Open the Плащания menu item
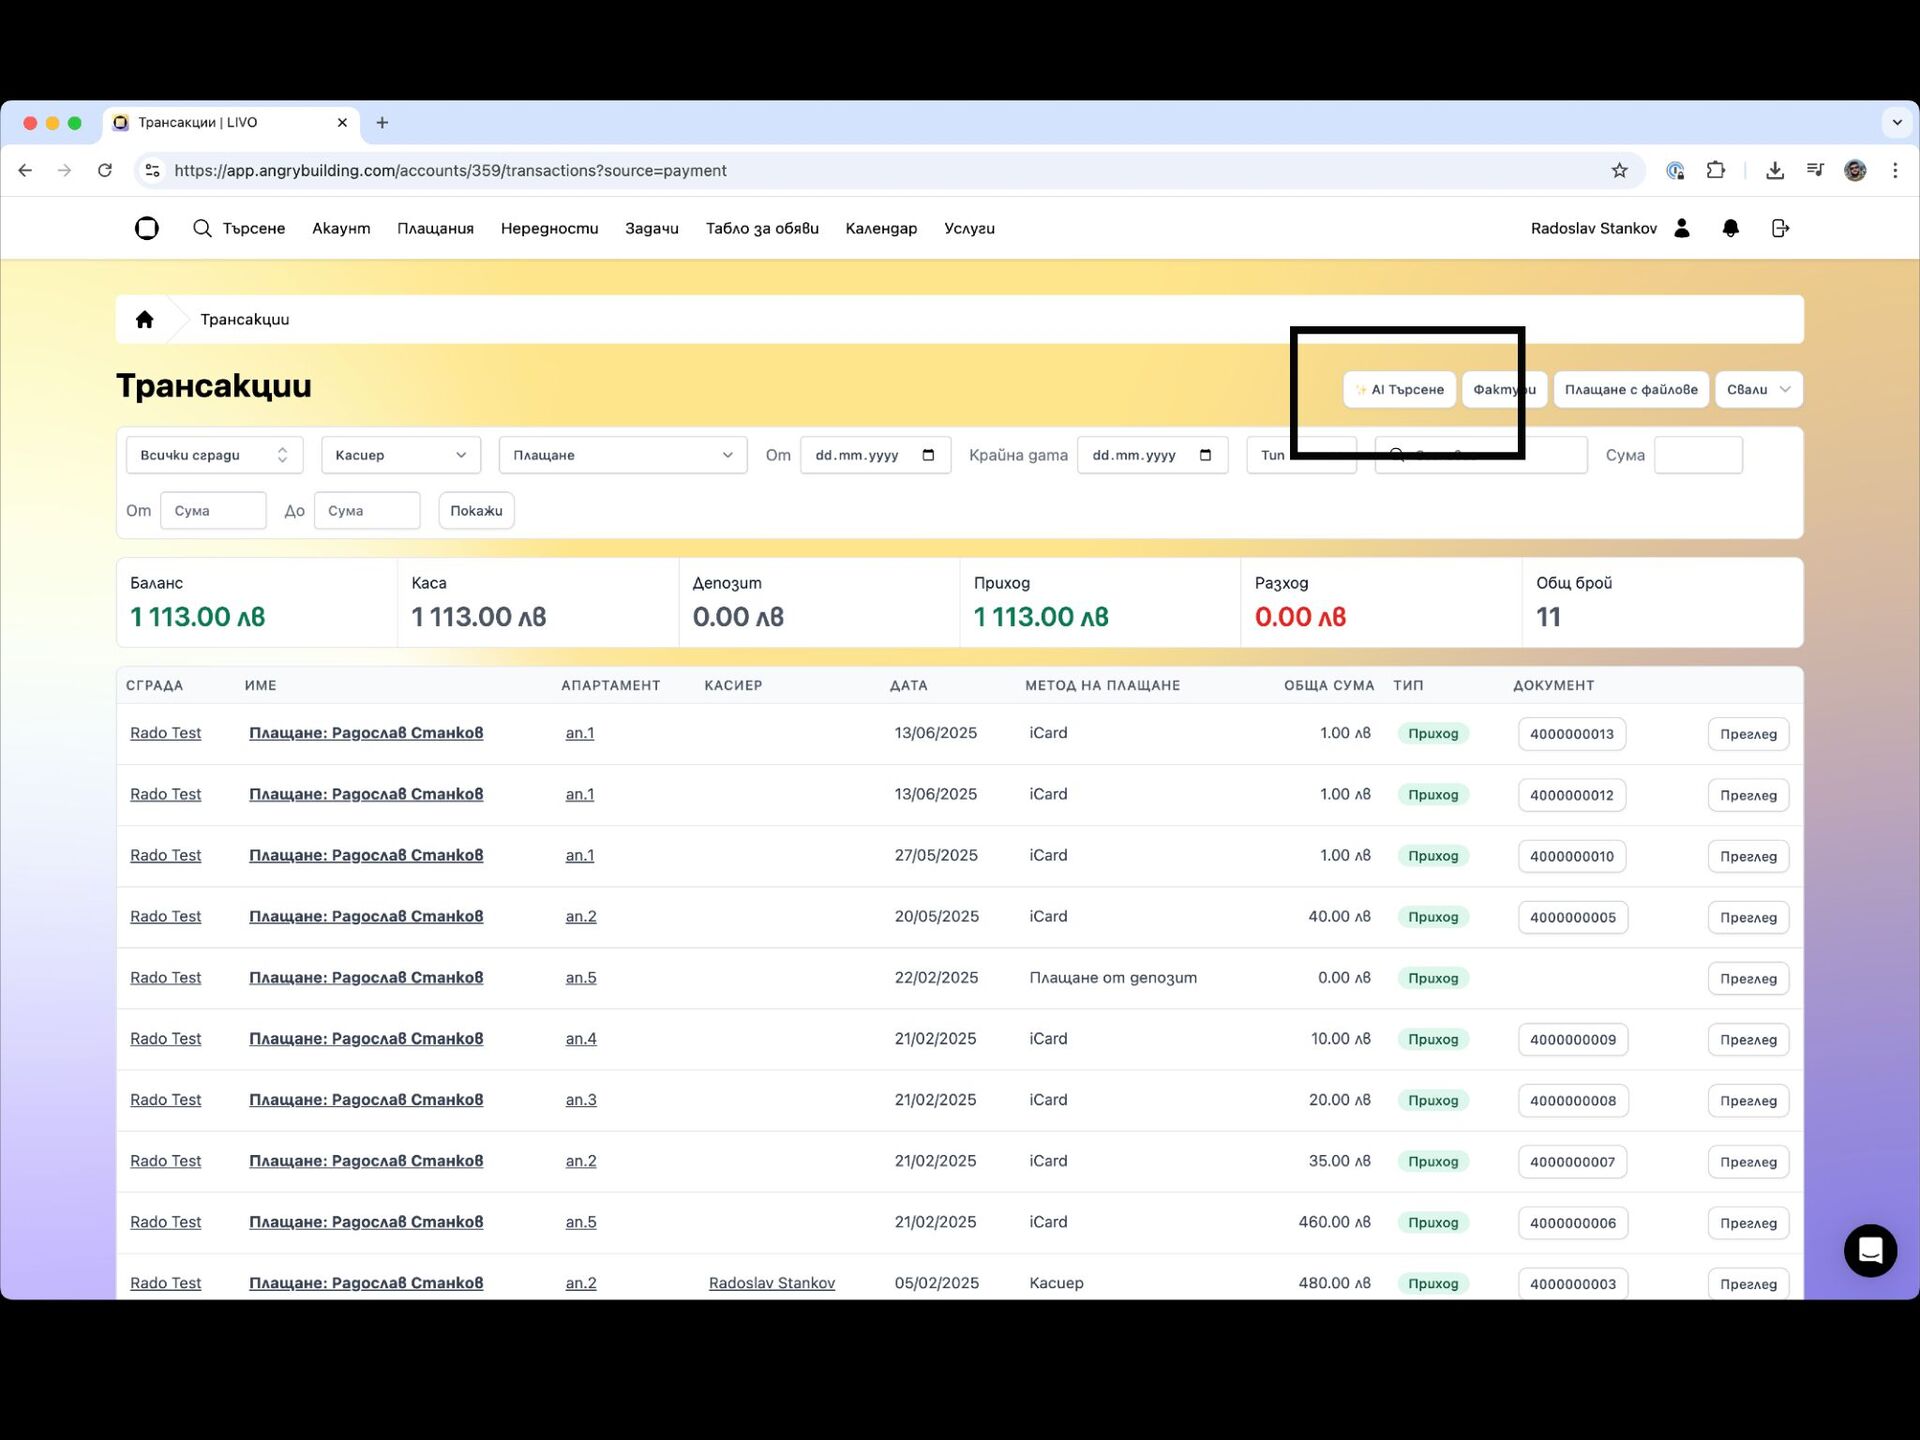 pyautogui.click(x=435, y=228)
